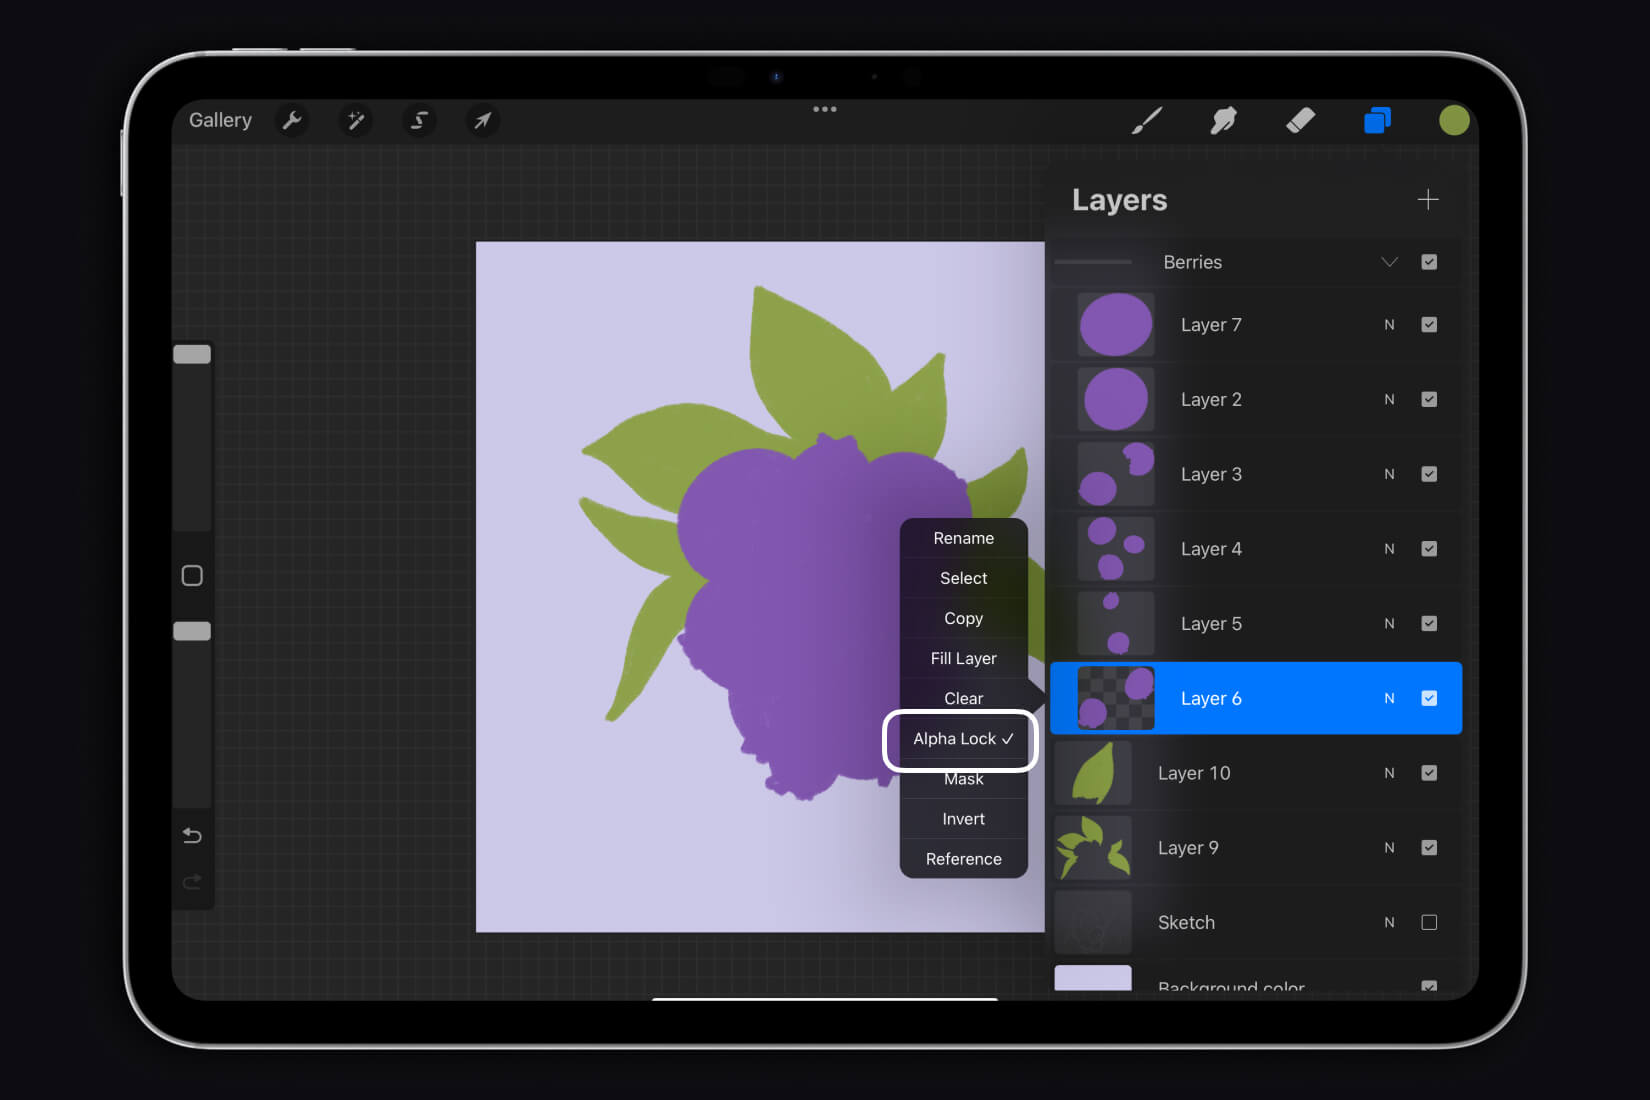Open blend mode N for Layer 5
The image size is (1650, 1100).
(1389, 624)
